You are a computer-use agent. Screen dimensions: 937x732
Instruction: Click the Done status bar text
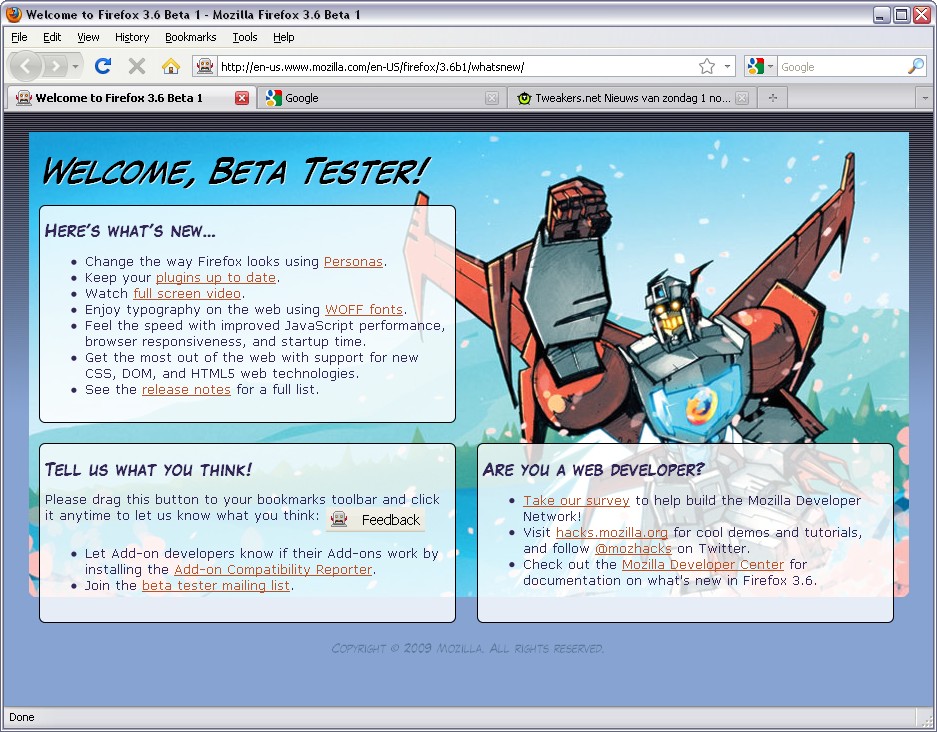22,717
